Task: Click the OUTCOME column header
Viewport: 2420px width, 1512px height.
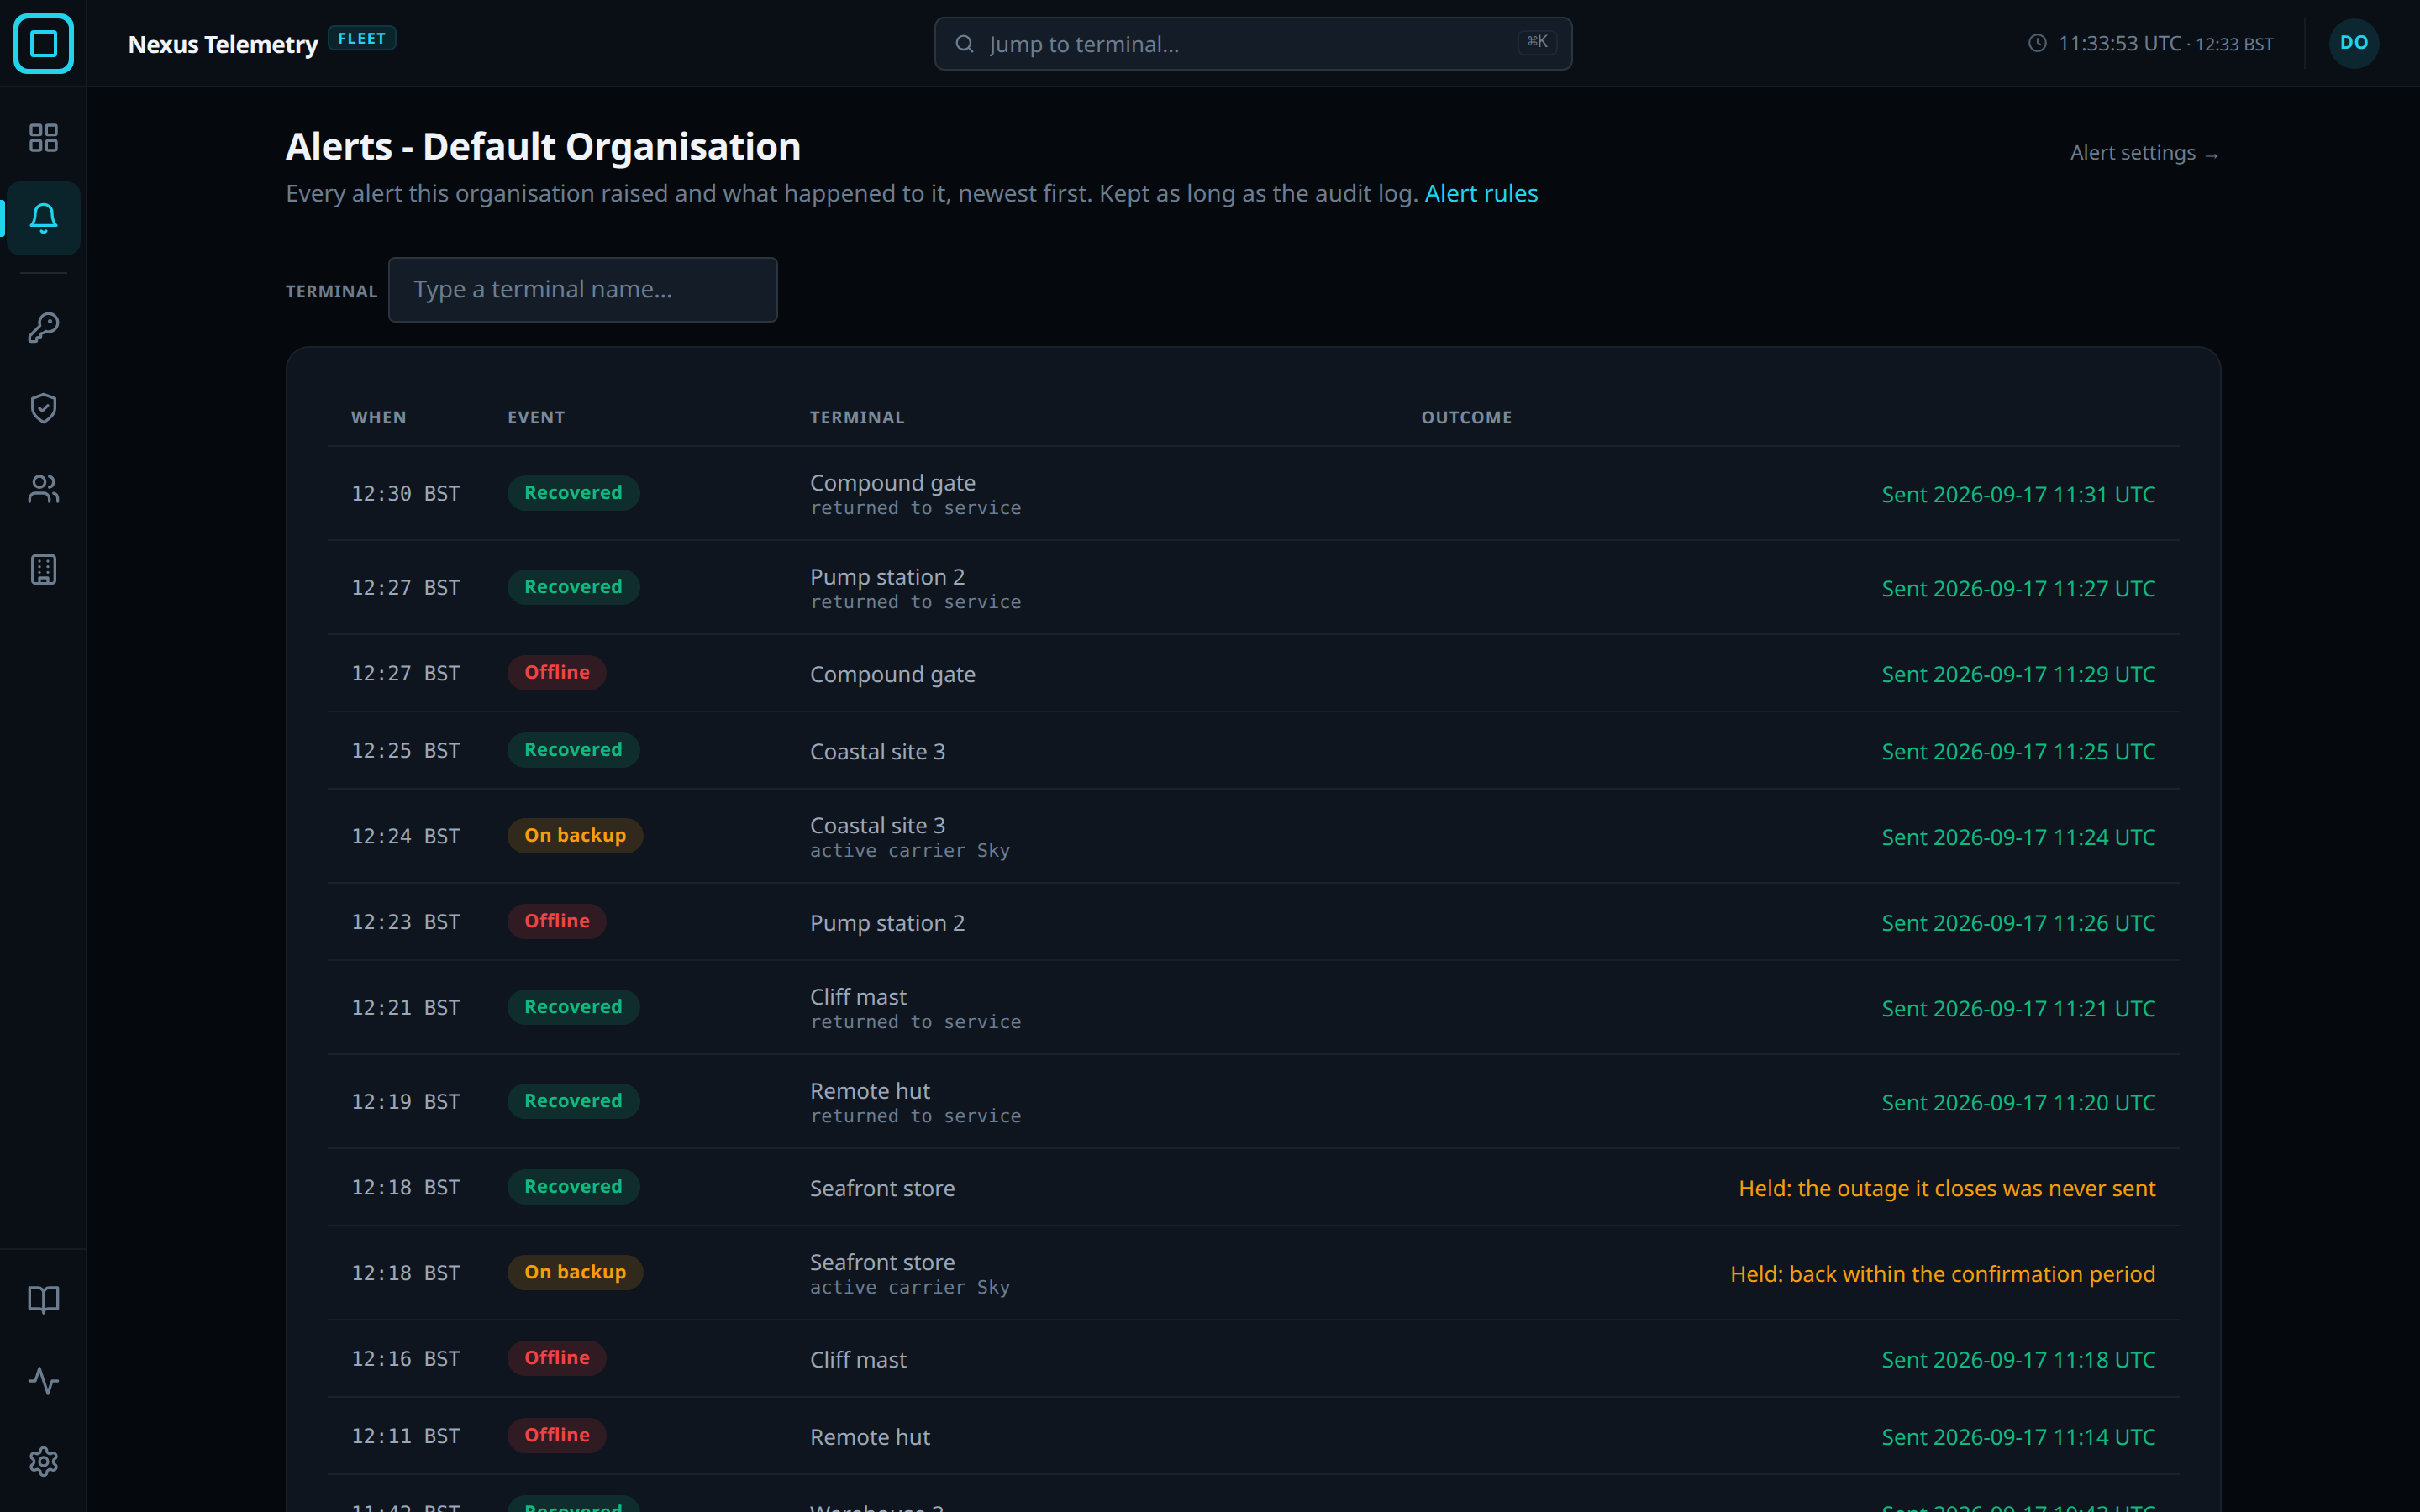Action: click(1467, 417)
